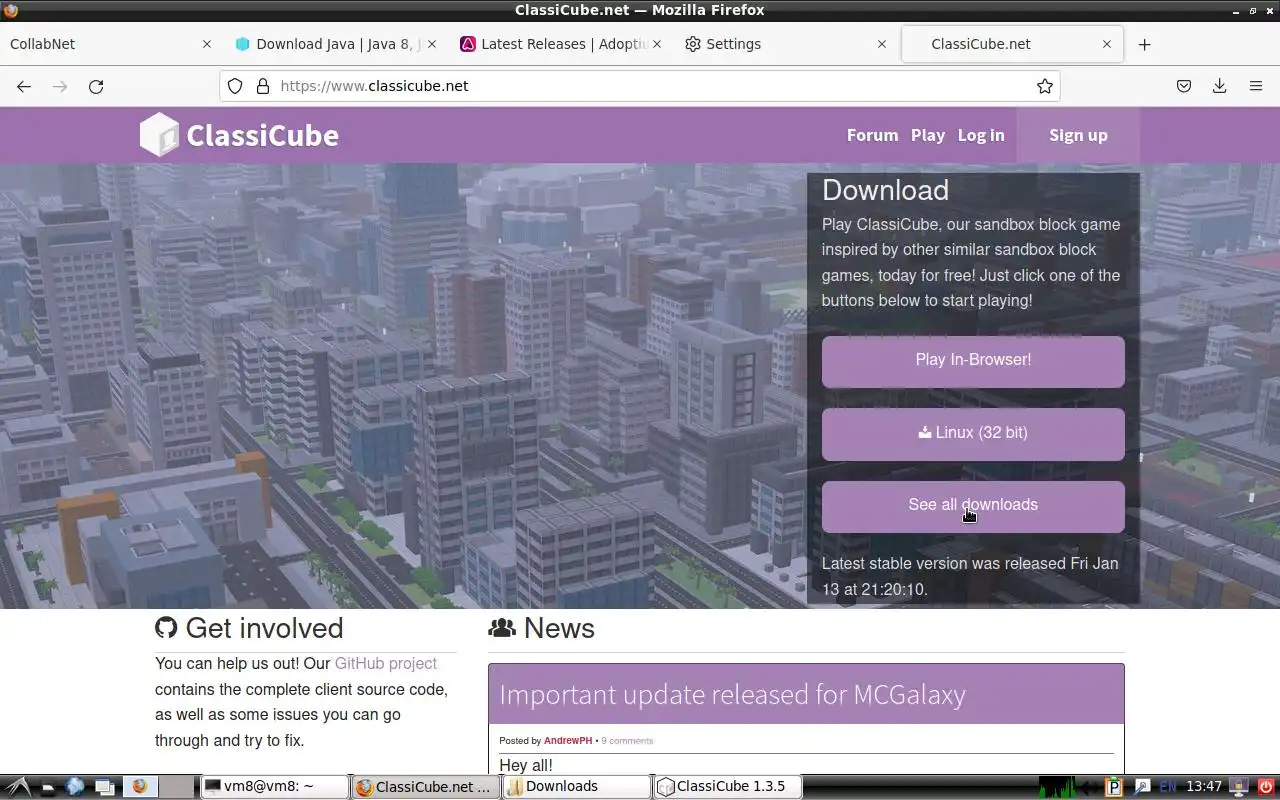Screen dimensions: 1280x800
Task: Click the magnifier tray icon
Action: point(1142,787)
